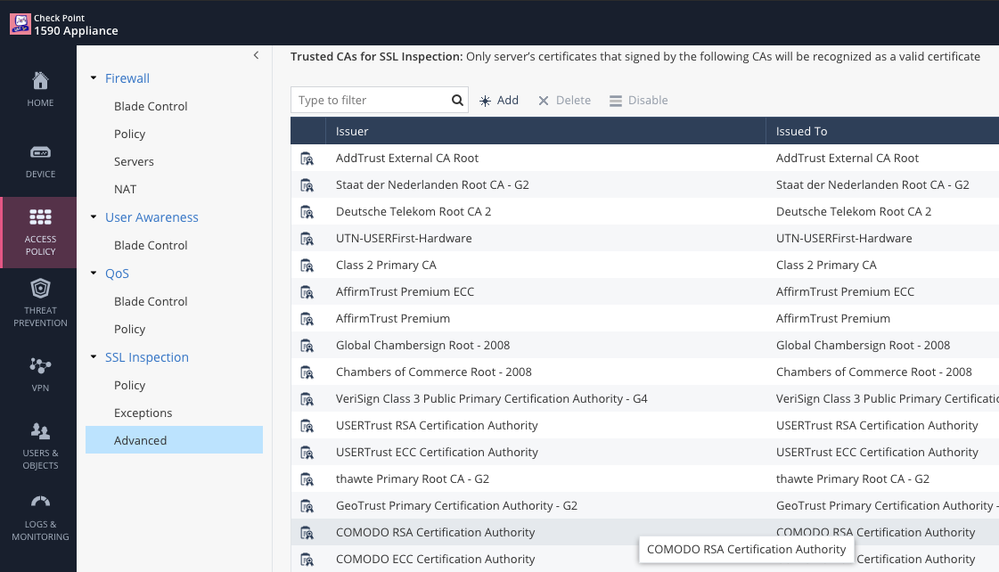This screenshot has height=572, width=999.
Task: Open the Device section
Action: tap(40, 161)
